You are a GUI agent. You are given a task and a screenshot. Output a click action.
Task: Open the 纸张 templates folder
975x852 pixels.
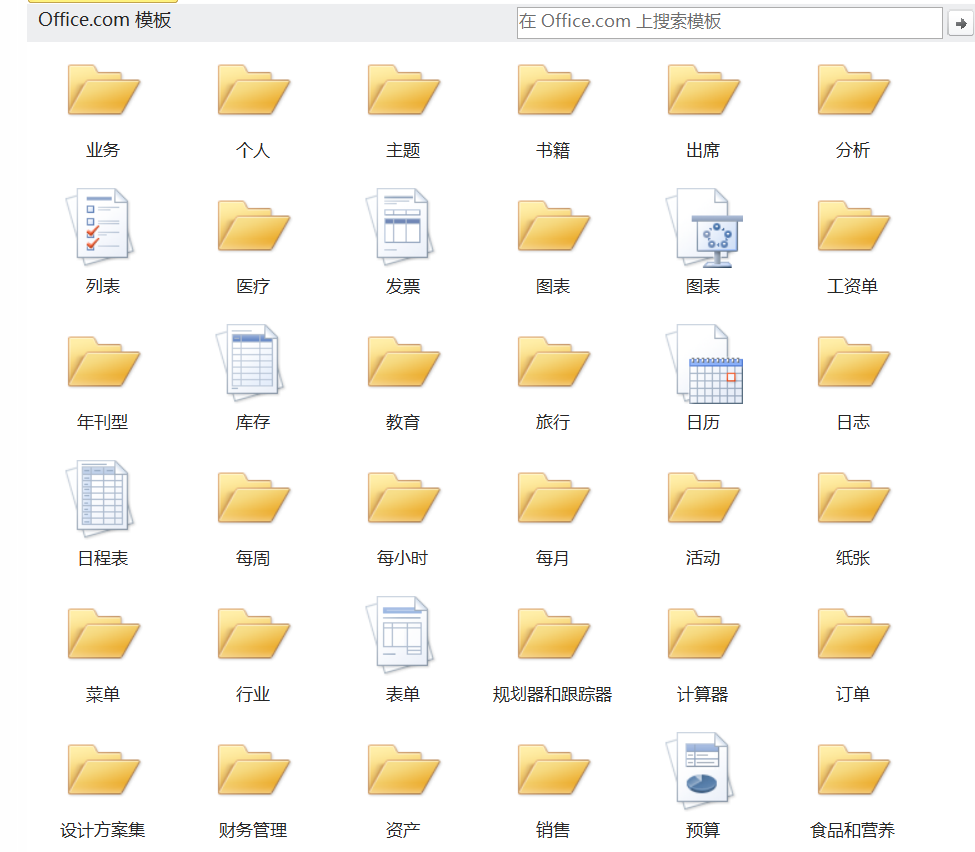(x=853, y=499)
